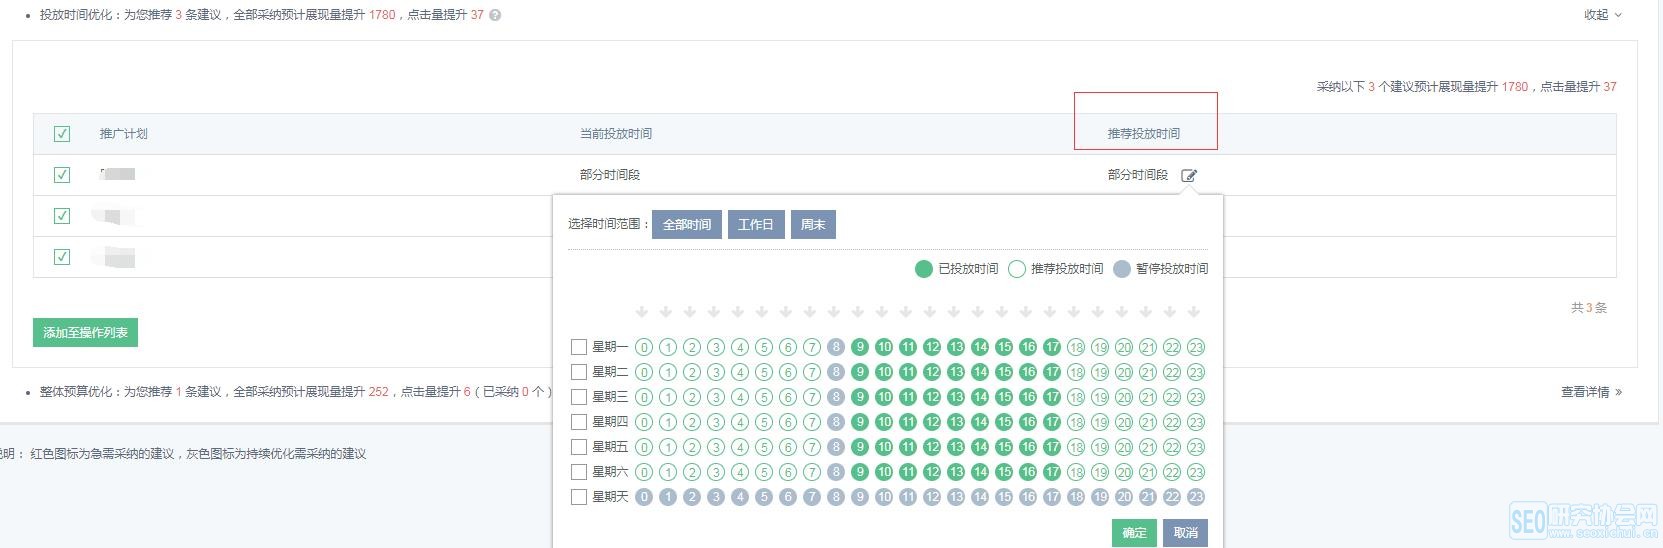
Task: Click hour 18 circle in the 星期四 row
Action: coord(1076,422)
